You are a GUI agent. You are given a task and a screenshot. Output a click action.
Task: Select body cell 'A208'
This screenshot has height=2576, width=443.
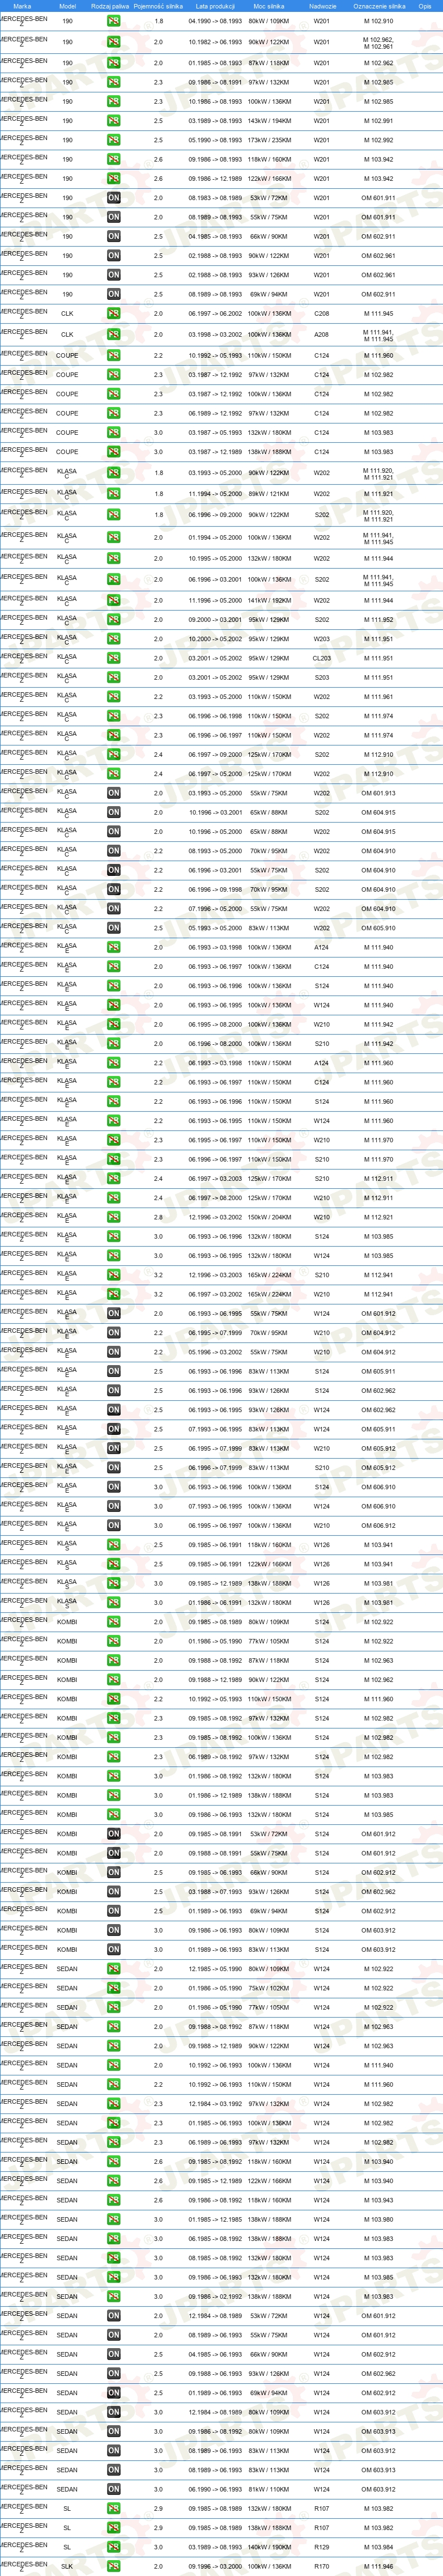tap(322, 335)
